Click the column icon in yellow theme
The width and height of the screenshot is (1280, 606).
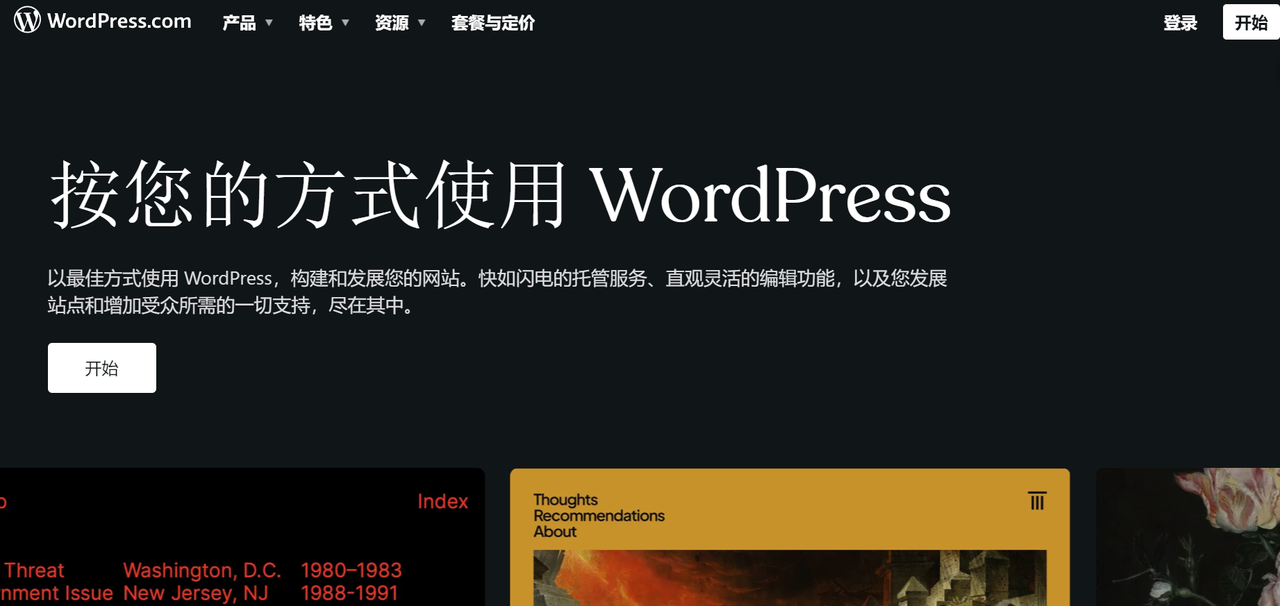(1037, 501)
